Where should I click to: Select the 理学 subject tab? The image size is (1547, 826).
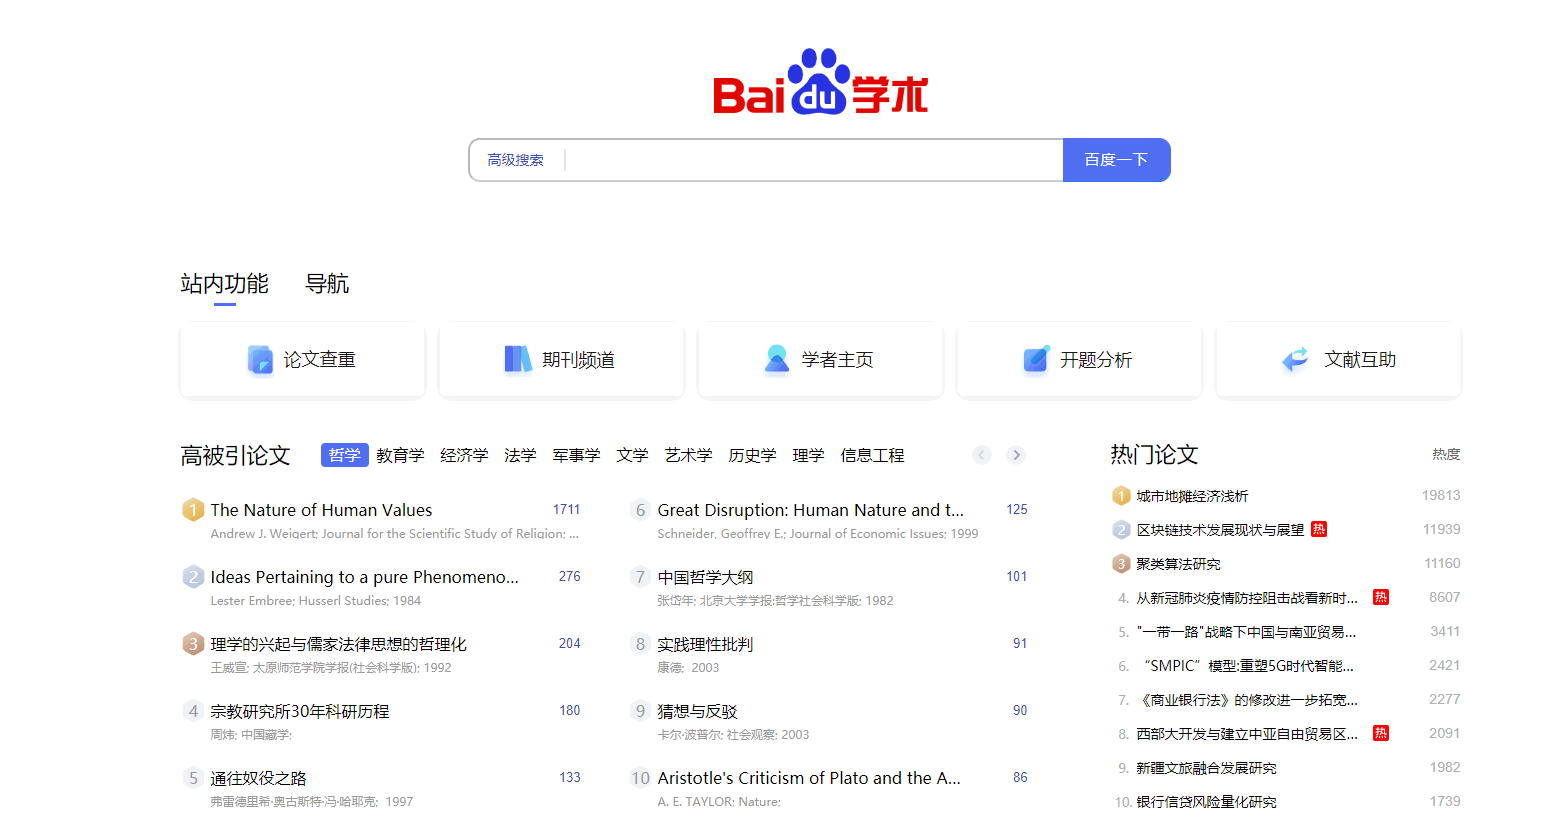point(808,455)
